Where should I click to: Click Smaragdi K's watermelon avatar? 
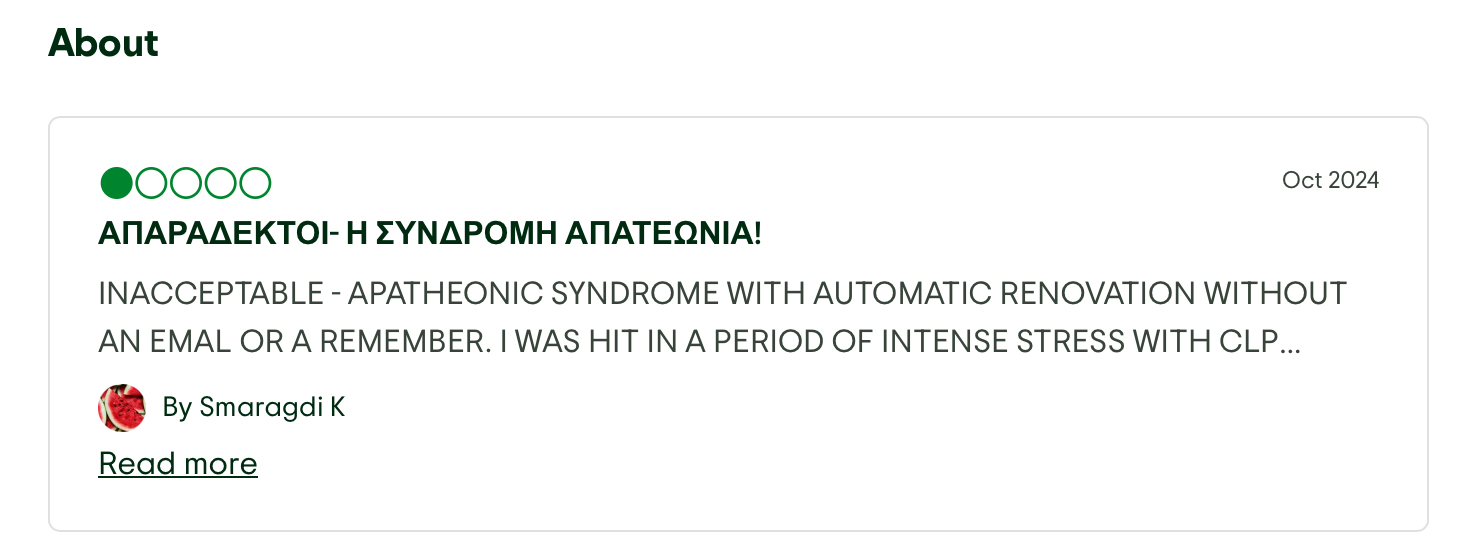pyautogui.click(x=122, y=408)
